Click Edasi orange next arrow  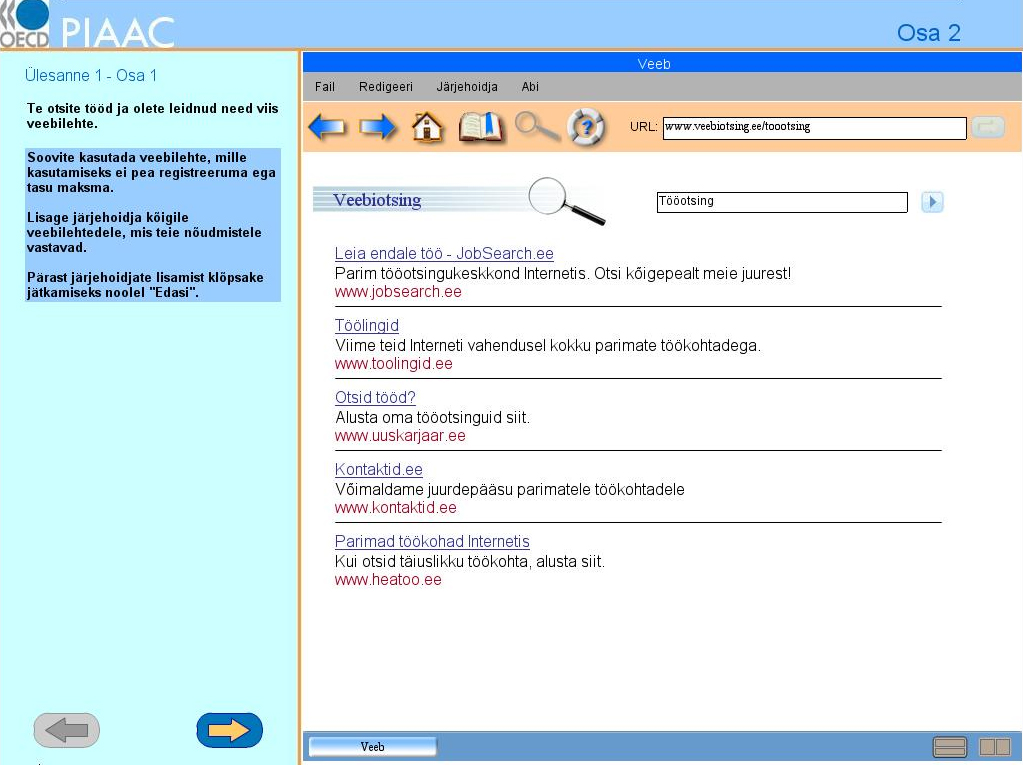click(x=230, y=730)
